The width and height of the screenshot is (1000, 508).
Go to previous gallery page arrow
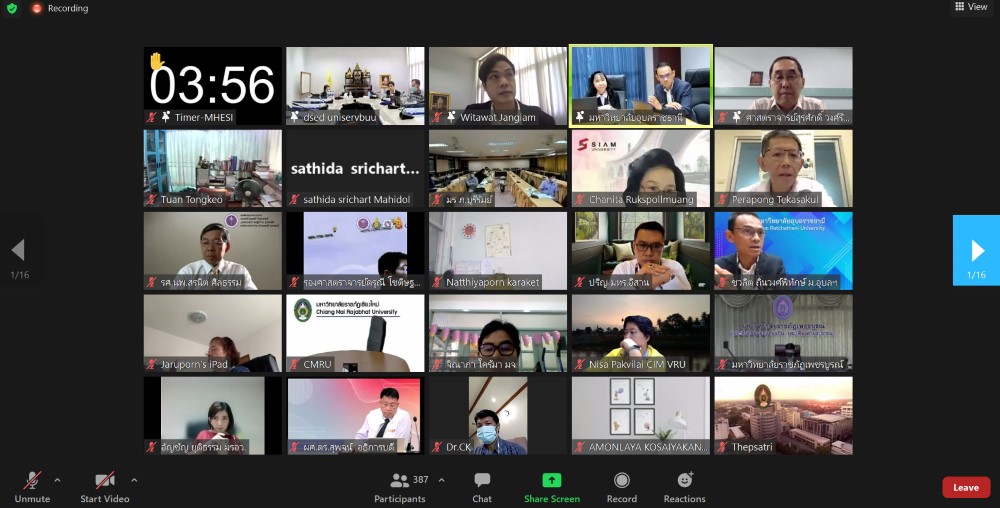18,250
